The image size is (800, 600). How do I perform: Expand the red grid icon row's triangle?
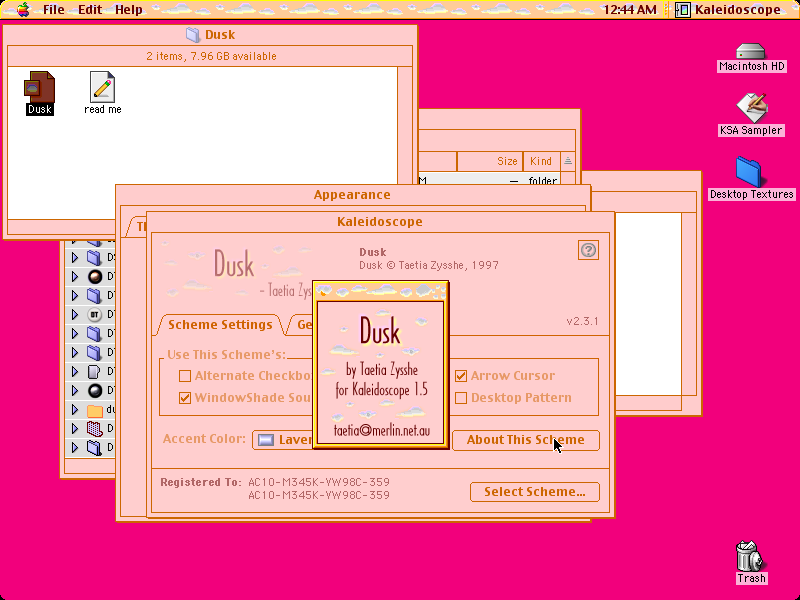(x=74, y=429)
